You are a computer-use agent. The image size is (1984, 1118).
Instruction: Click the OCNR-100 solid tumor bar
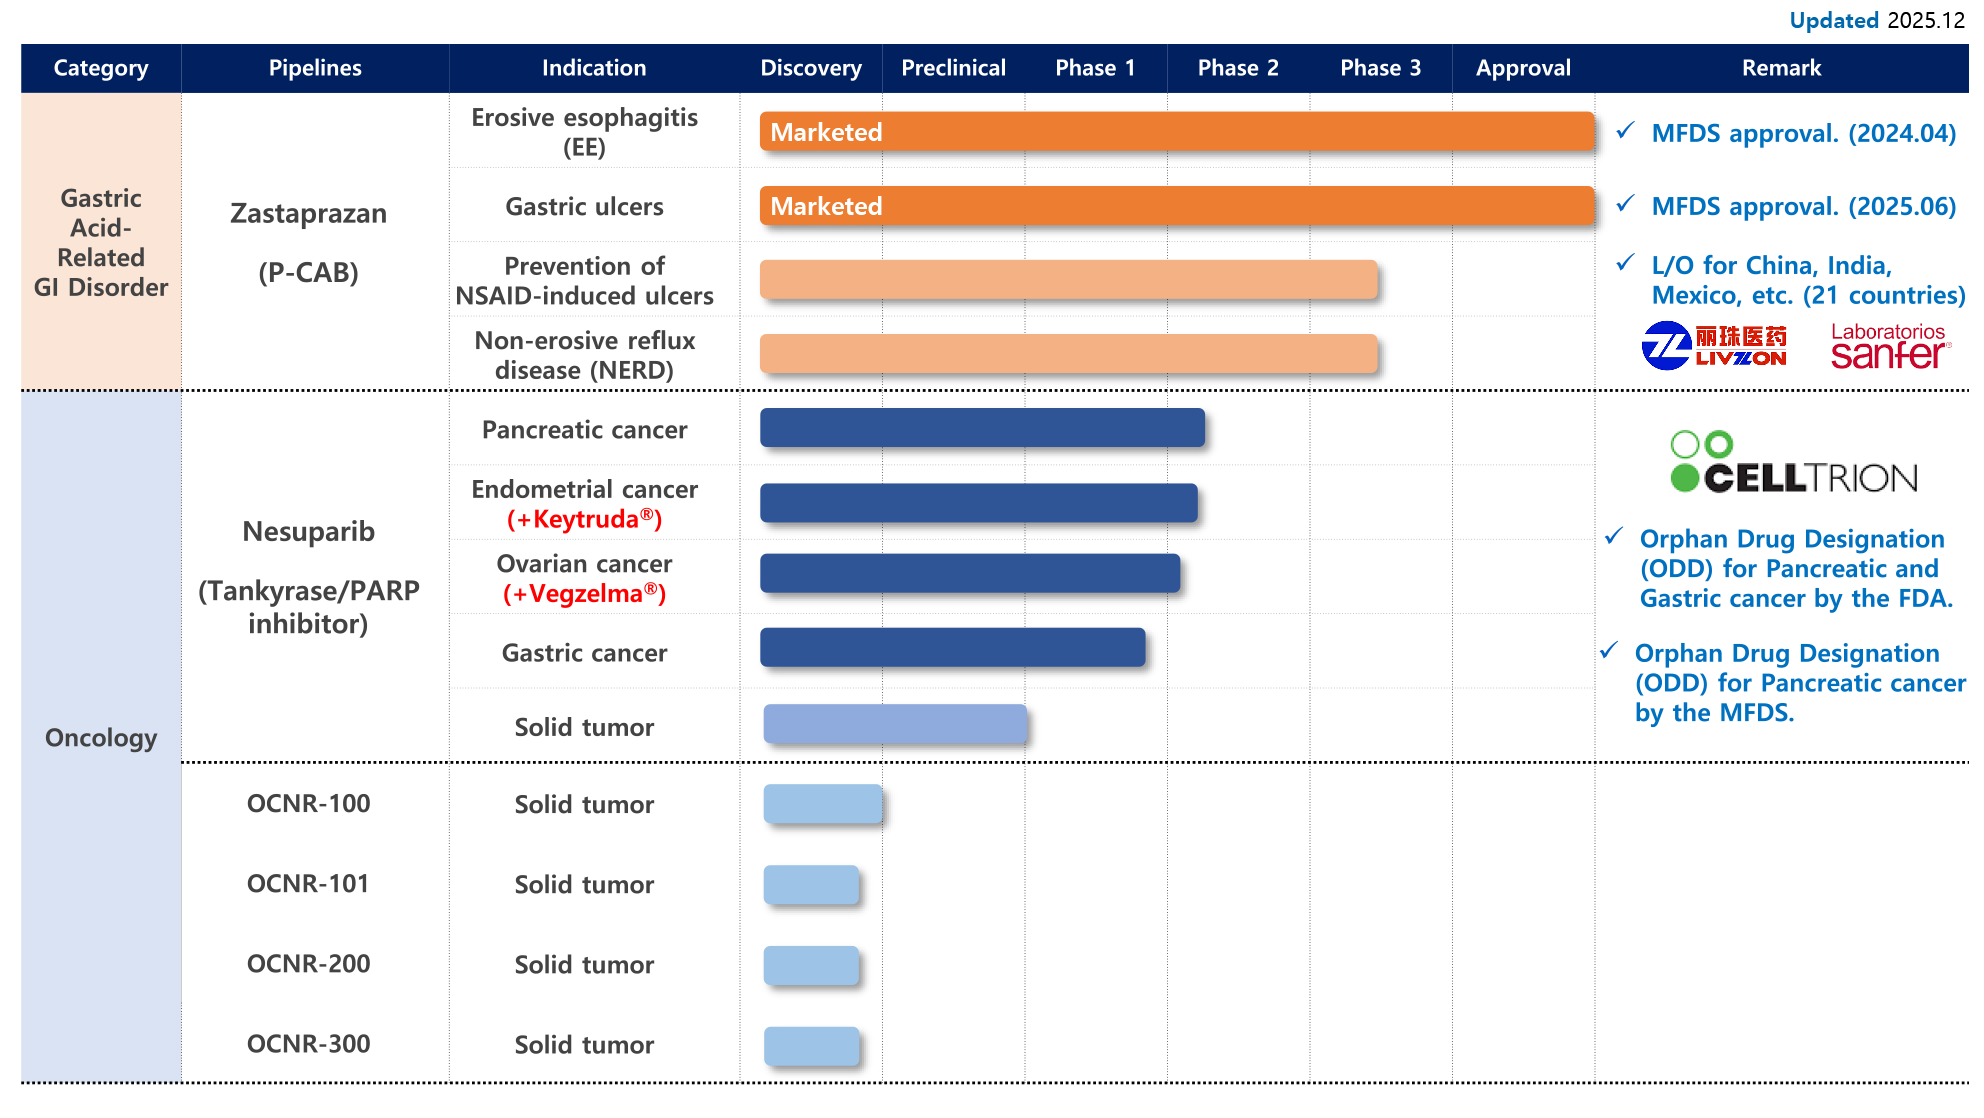point(822,804)
